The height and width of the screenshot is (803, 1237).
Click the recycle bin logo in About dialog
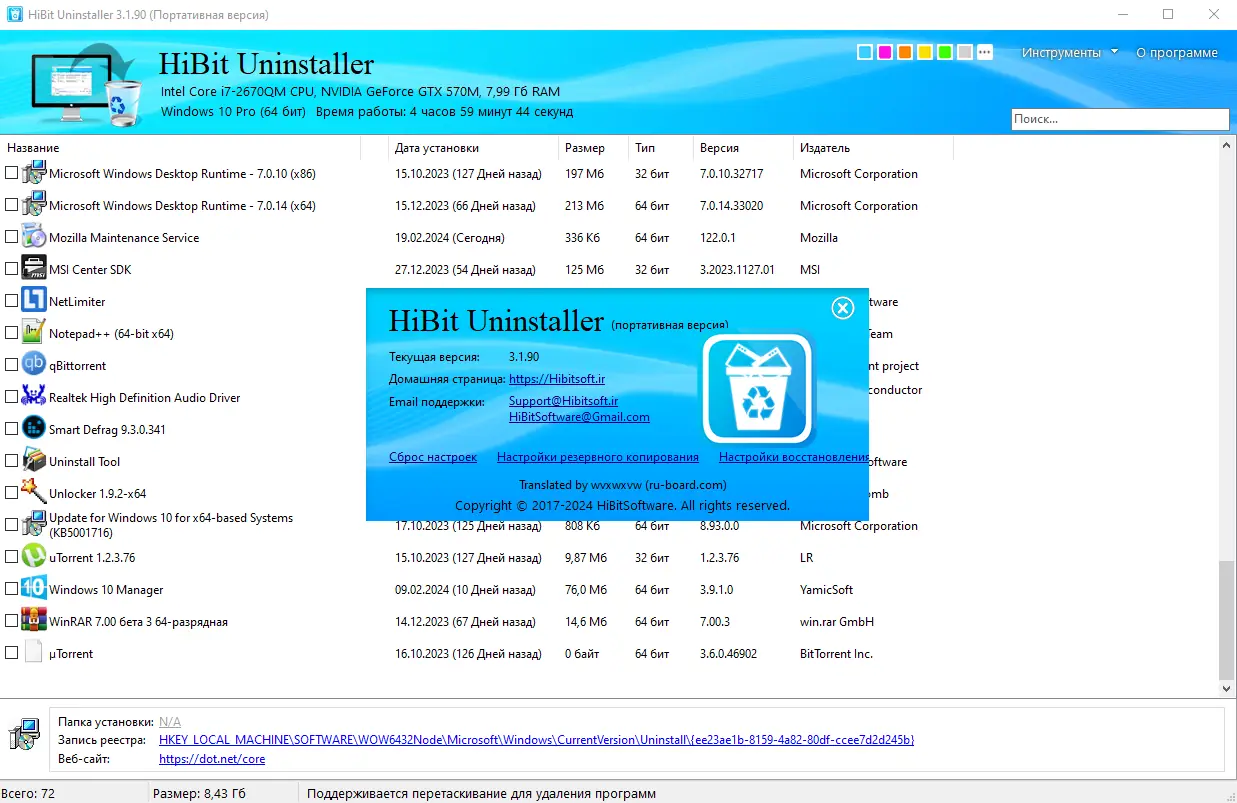pos(759,389)
